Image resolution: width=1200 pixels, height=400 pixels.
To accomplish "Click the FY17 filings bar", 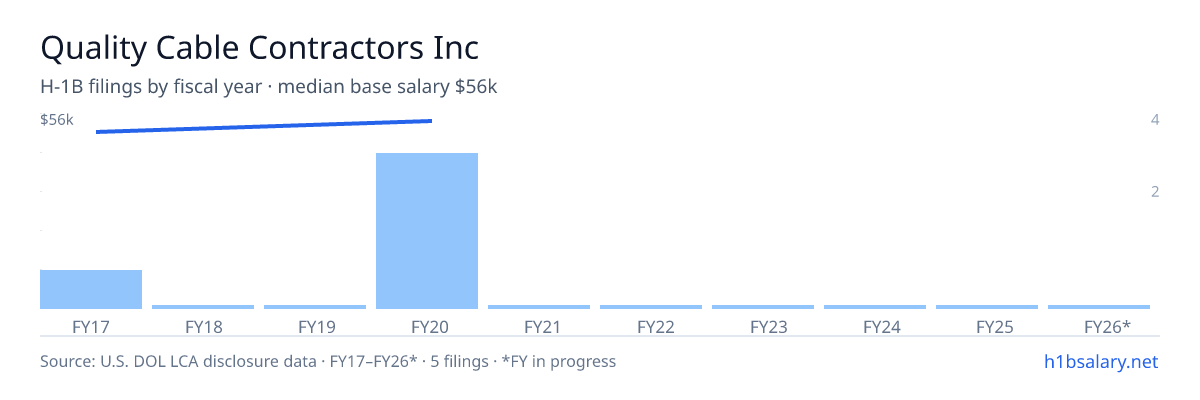I will (91, 289).
